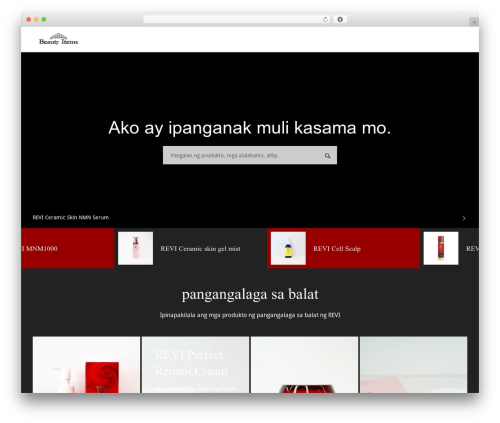Select the REVI MNM1000 carousel item
This screenshot has height=423, width=500.
(67, 248)
